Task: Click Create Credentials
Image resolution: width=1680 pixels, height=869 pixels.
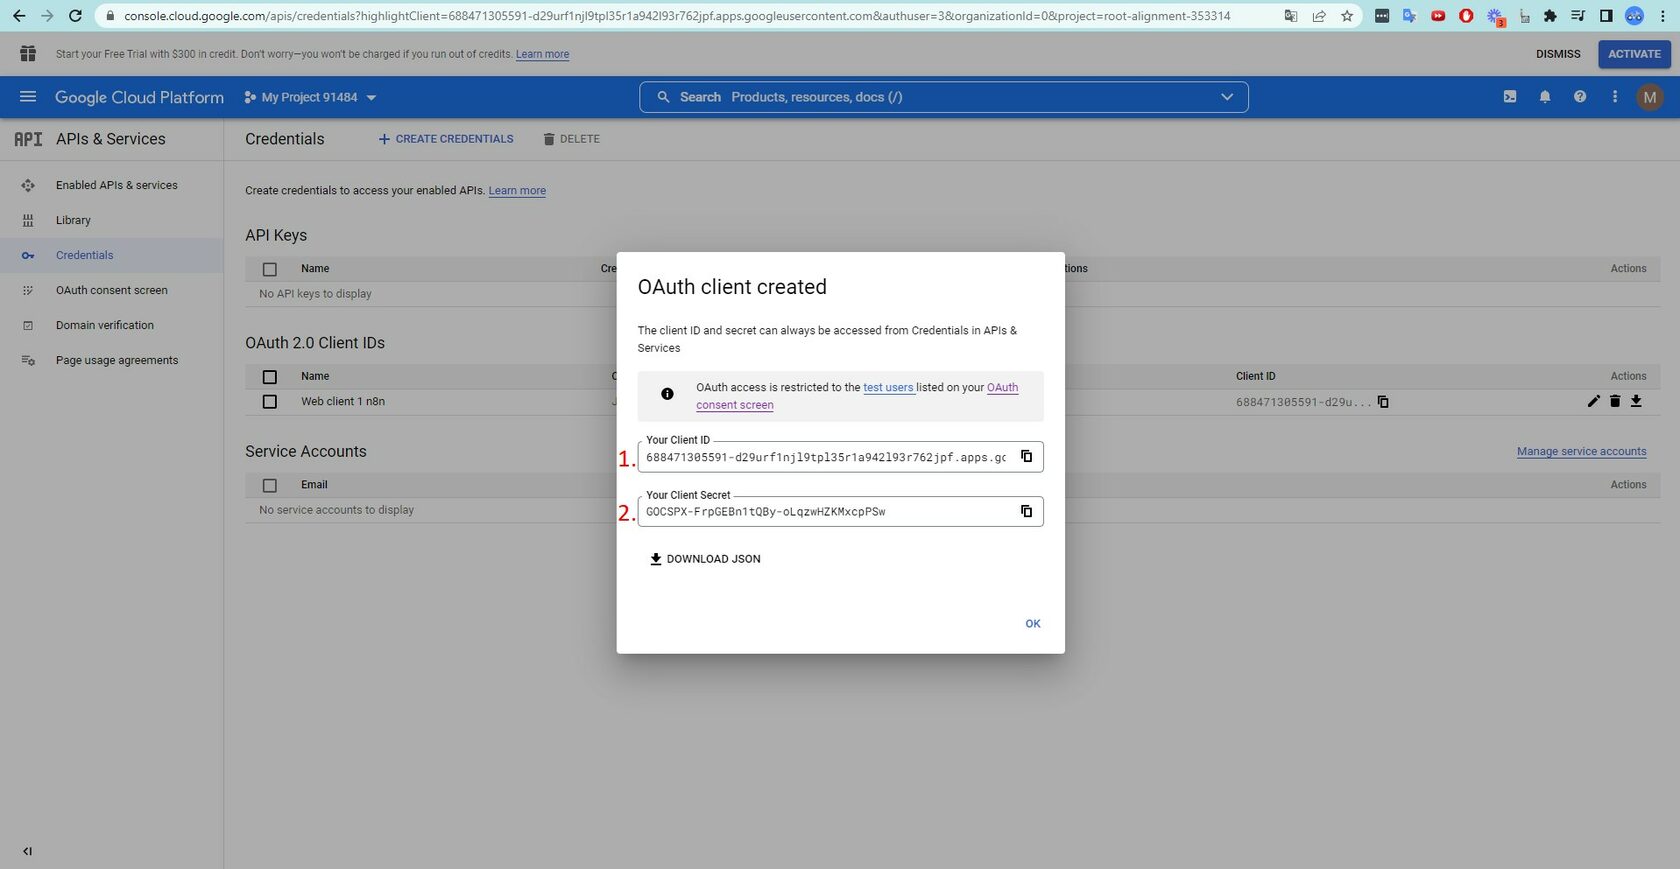Action: click(446, 139)
